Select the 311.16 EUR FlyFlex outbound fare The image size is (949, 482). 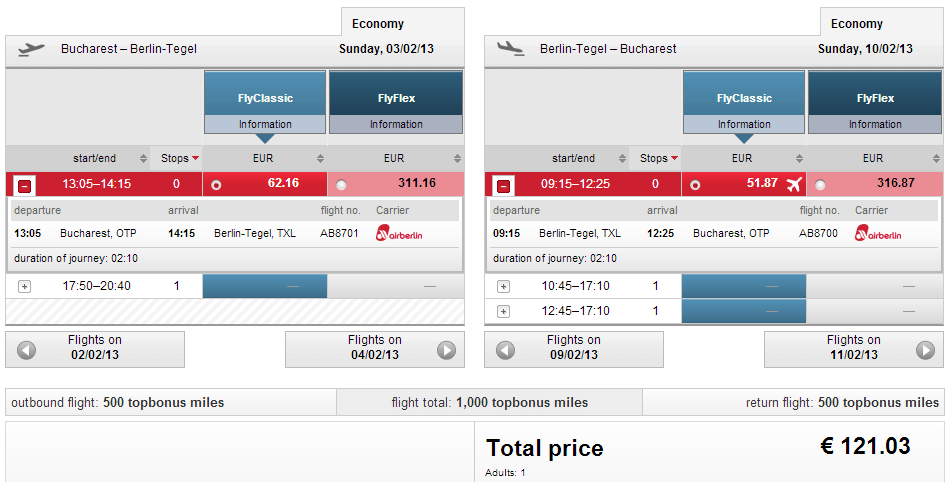coord(342,185)
